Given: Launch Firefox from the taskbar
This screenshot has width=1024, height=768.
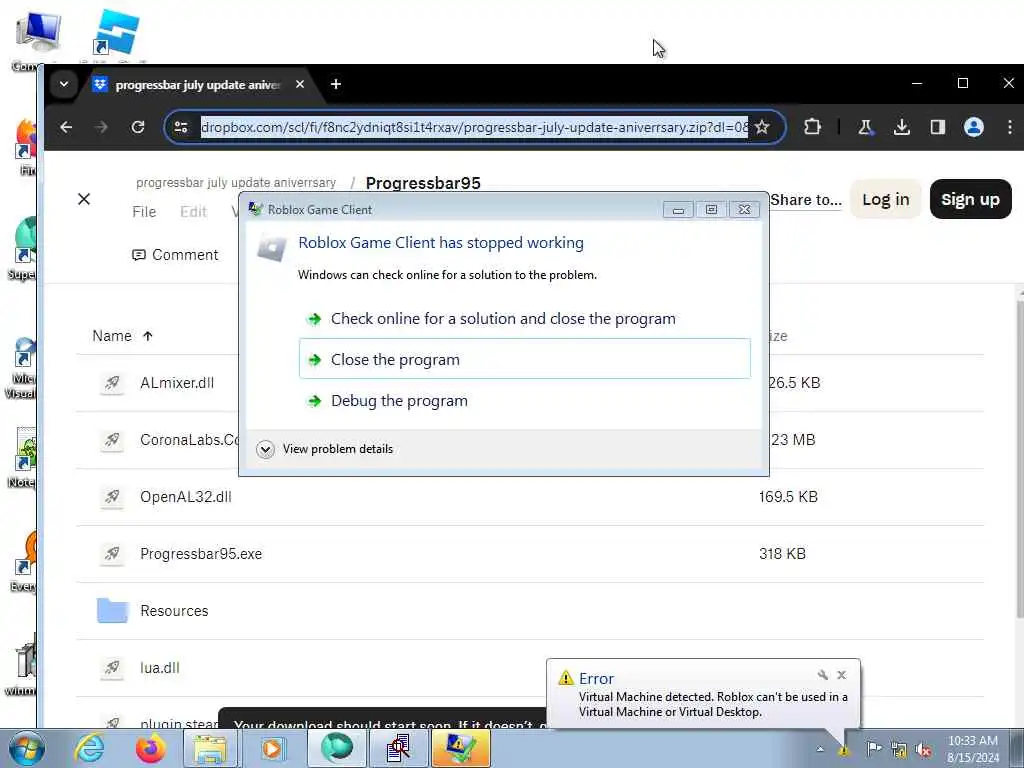Looking at the screenshot, I should [x=150, y=748].
